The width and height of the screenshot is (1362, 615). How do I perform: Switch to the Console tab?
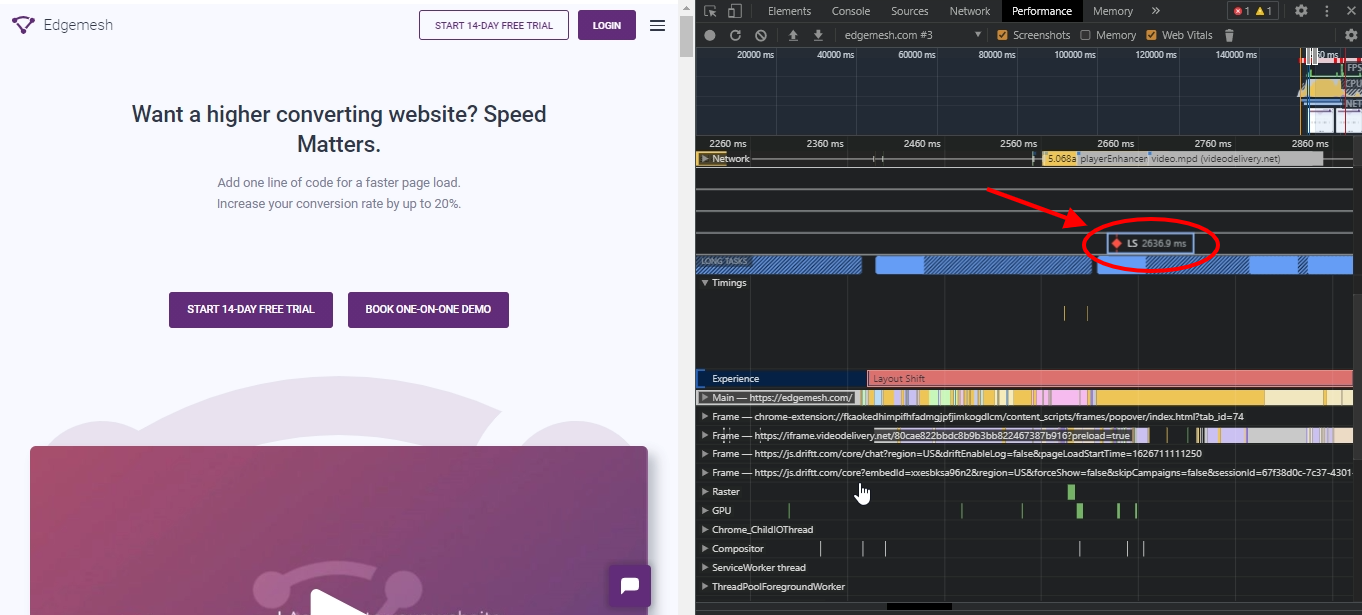coord(850,11)
